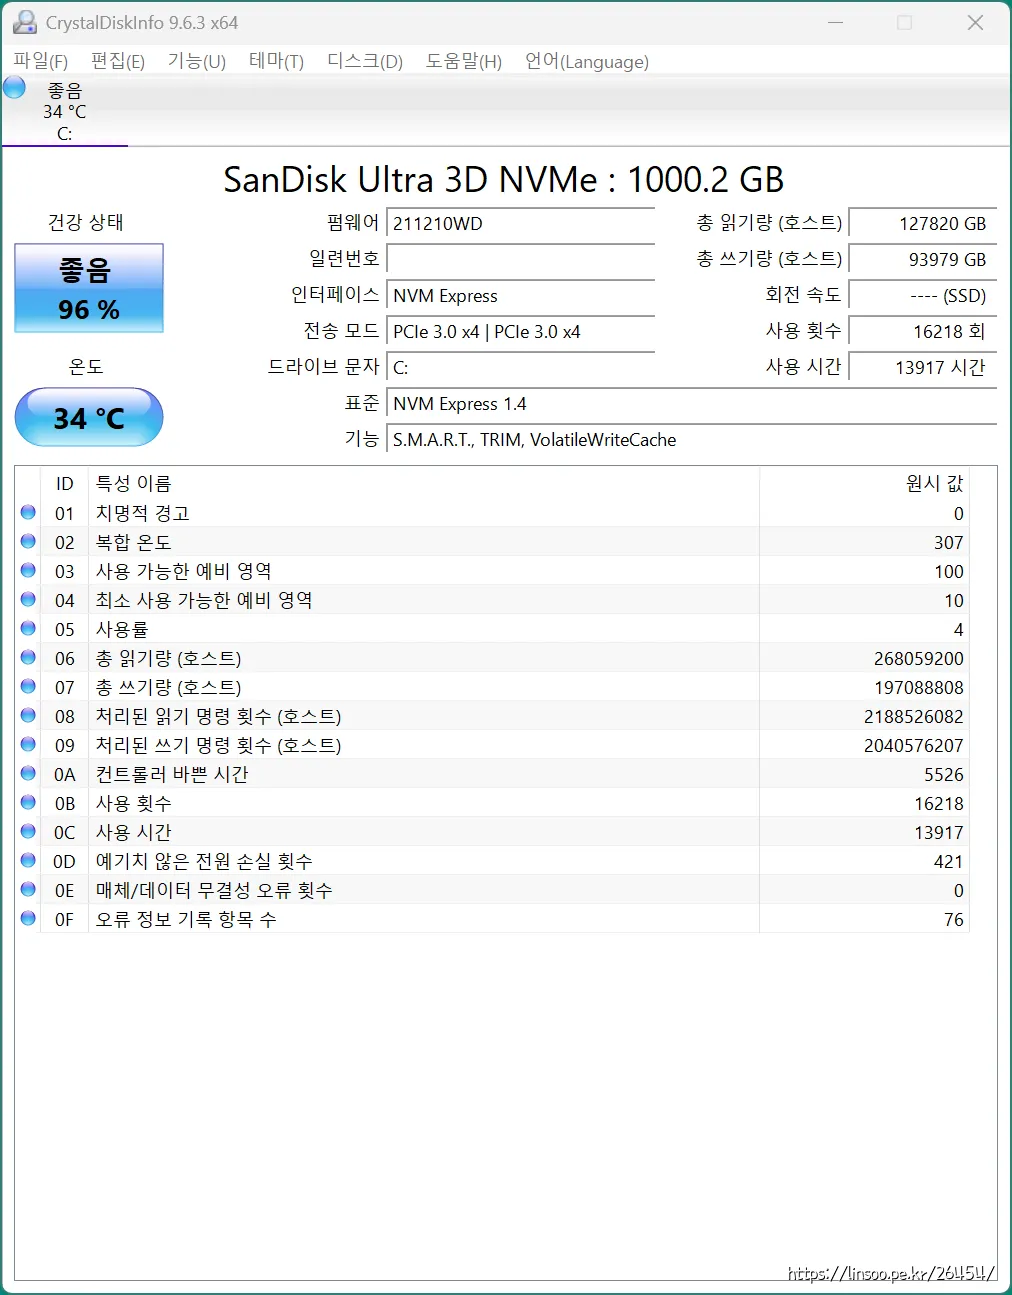Click status orb for ID 07 총 쓰기량 row
Screen dimensions: 1012x1295
(28, 687)
